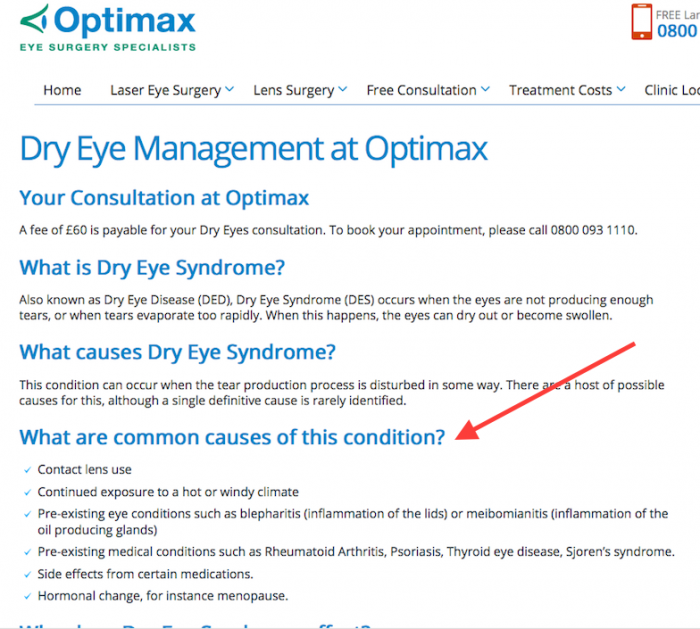Click the Dry Eye Management at Optimax title
Screen dimensions: 700x629
254,150
